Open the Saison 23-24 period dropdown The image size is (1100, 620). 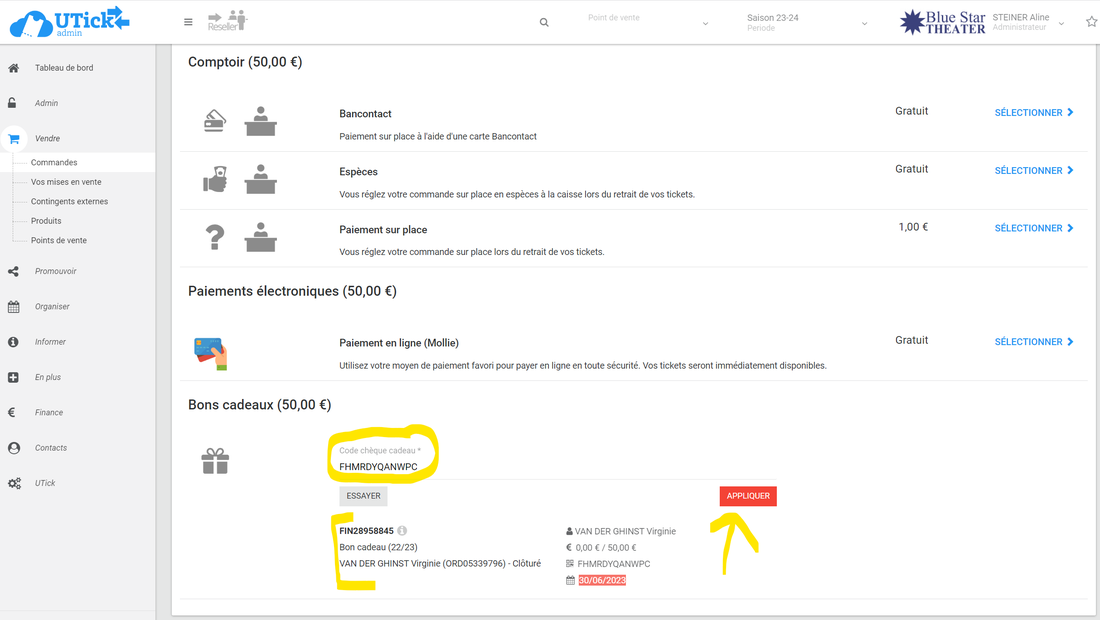(x=806, y=22)
